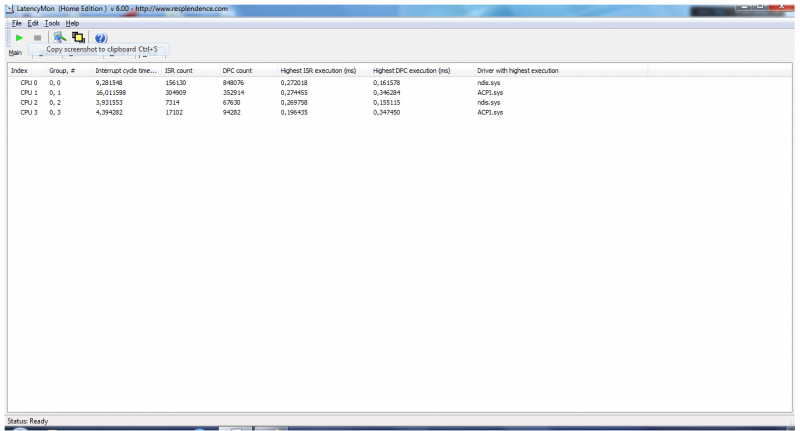
Task: Click the gray stop monitor icon
Action: [37, 37]
